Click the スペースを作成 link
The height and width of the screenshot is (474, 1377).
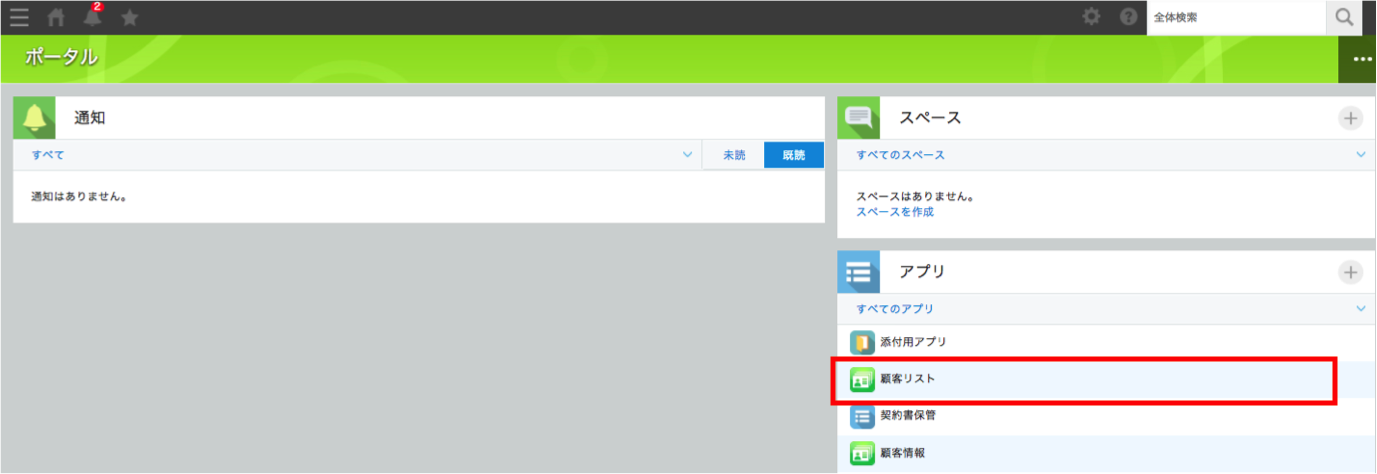[x=895, y=212]
